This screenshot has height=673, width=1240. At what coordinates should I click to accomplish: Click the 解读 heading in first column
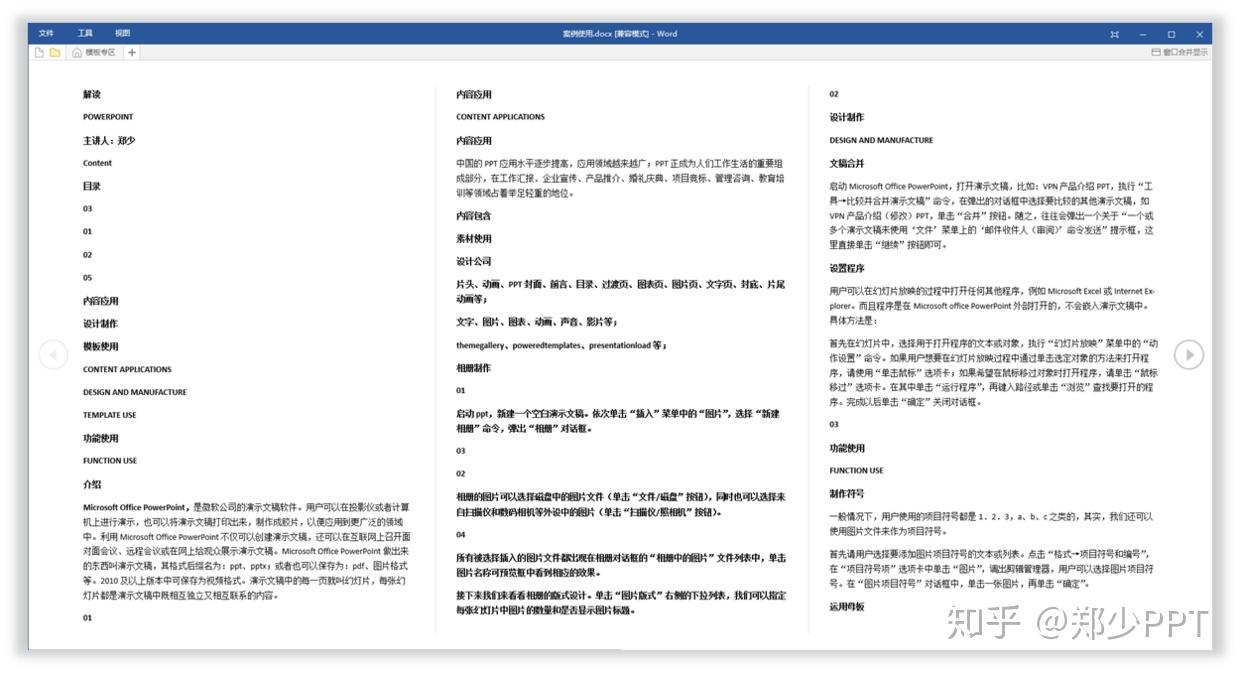click(92, 94)
